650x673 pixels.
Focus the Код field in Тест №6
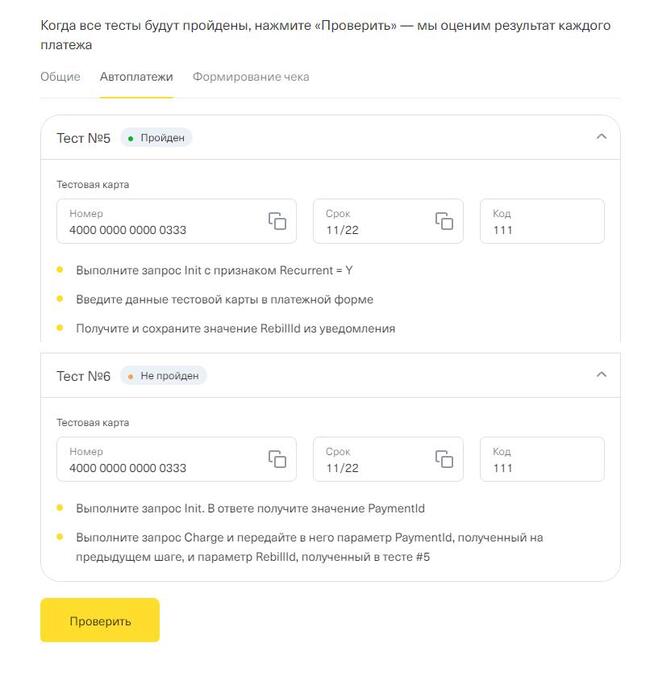coord(541,460)
